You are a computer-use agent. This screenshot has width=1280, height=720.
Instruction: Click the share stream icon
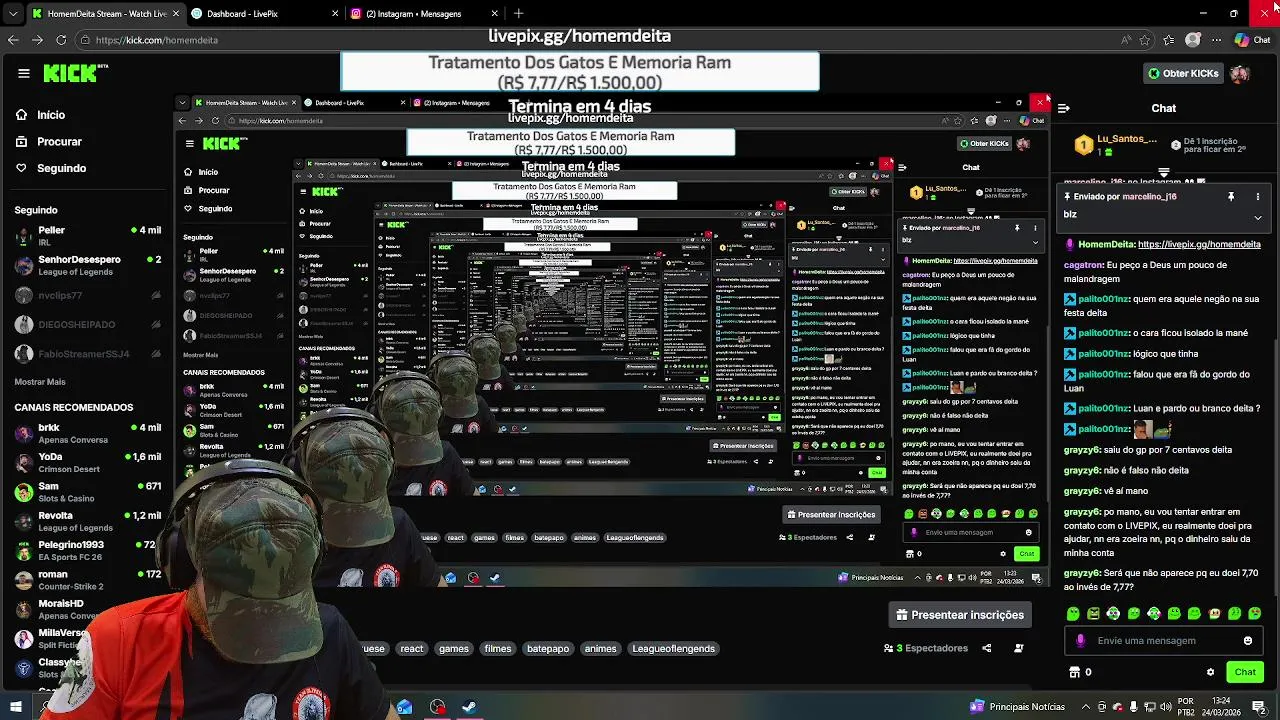[x=987, y=648]
